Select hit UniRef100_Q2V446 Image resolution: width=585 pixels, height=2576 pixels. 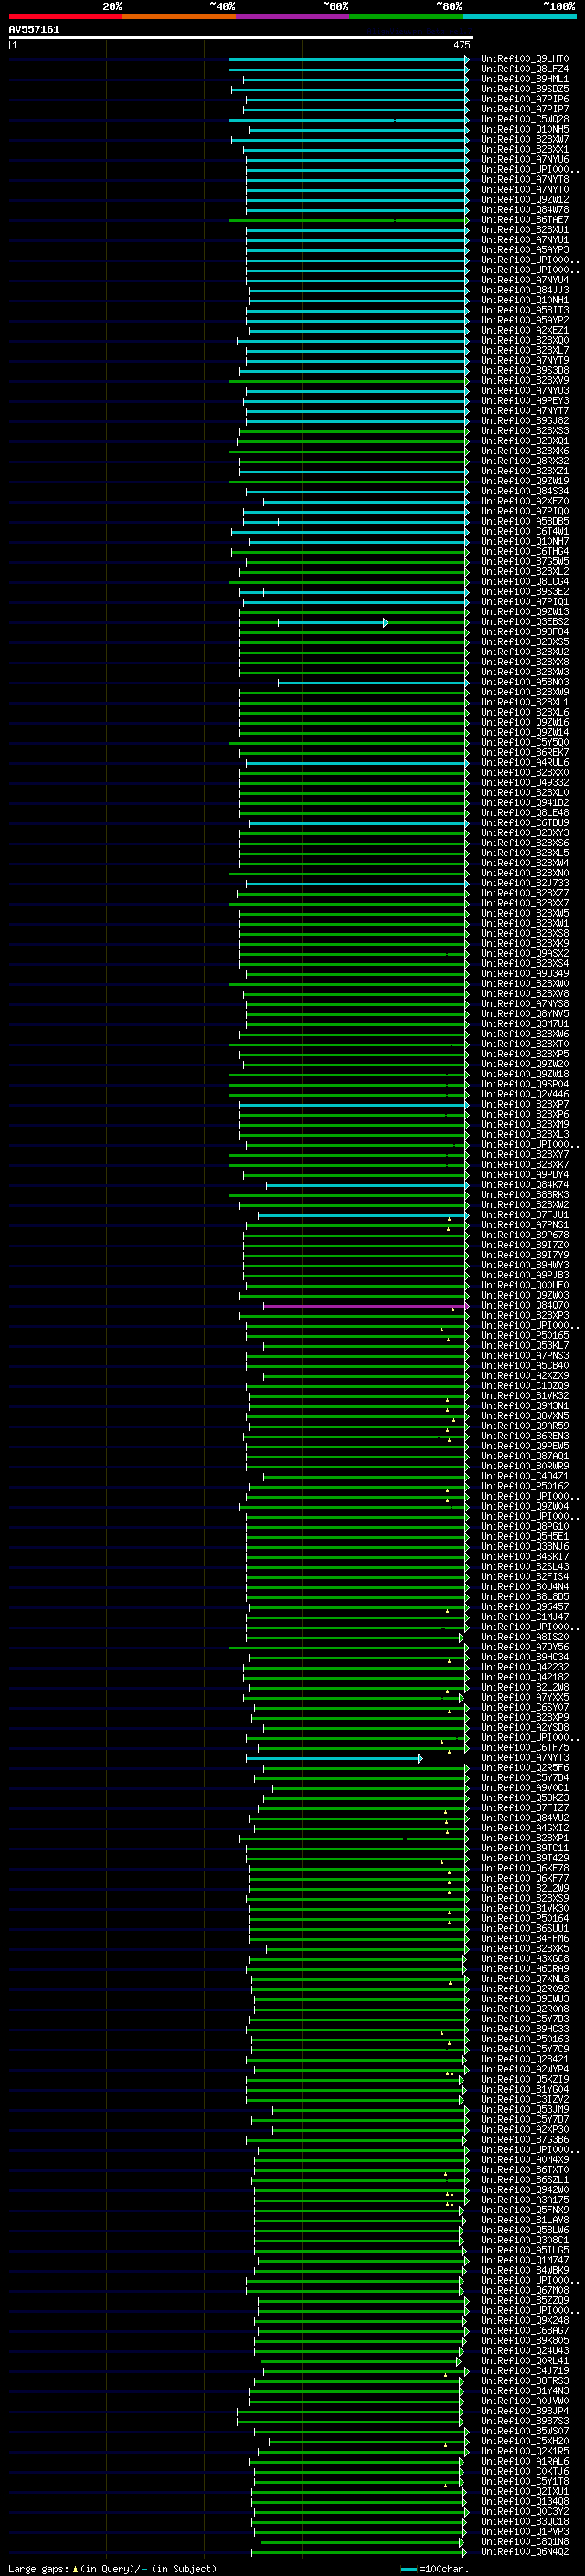pos(524,1095)
